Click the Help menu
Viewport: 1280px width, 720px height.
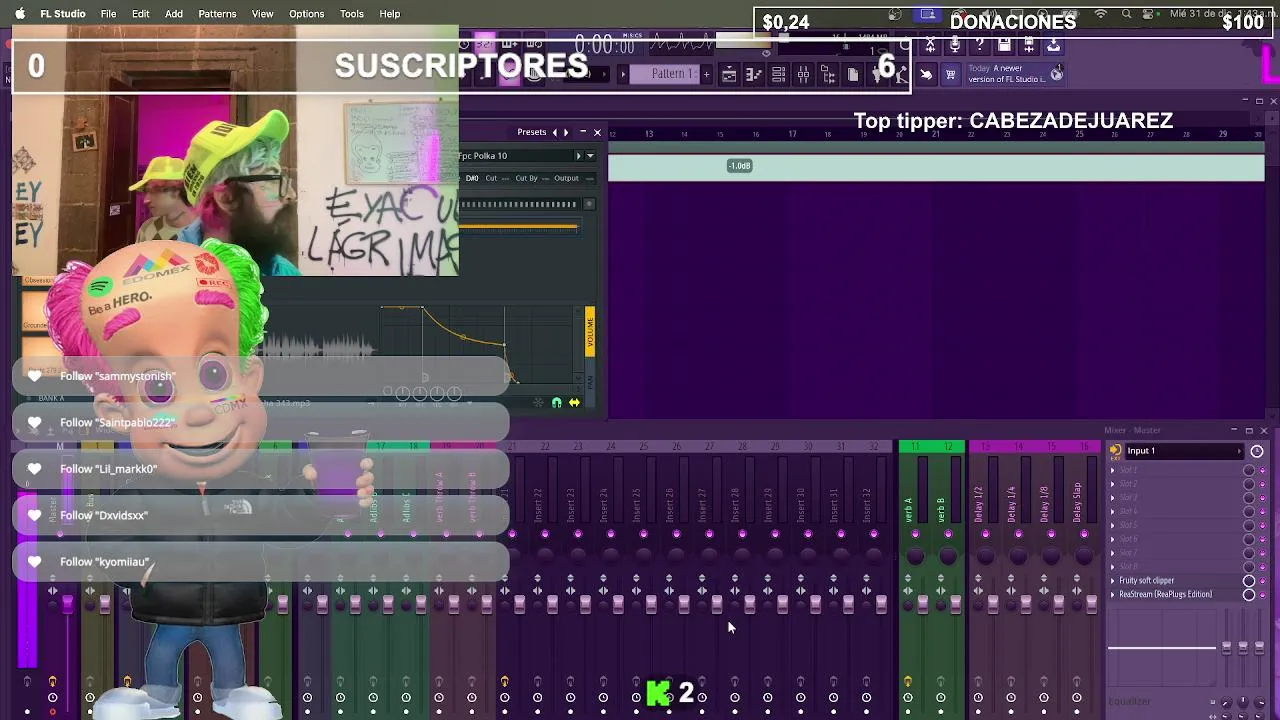pyautogui.click(x=390, y=14)
